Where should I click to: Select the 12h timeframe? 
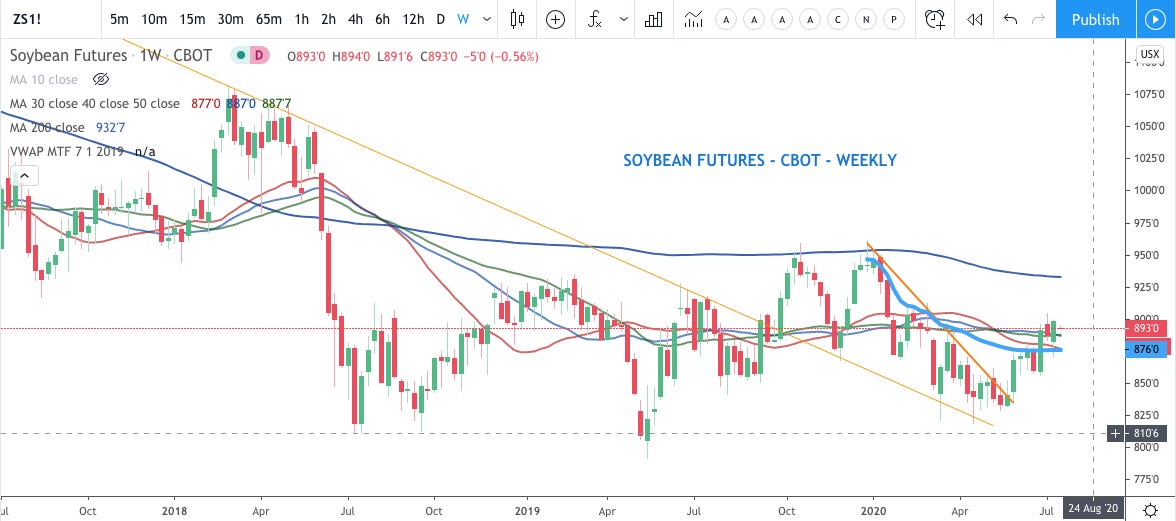[413, 19]
